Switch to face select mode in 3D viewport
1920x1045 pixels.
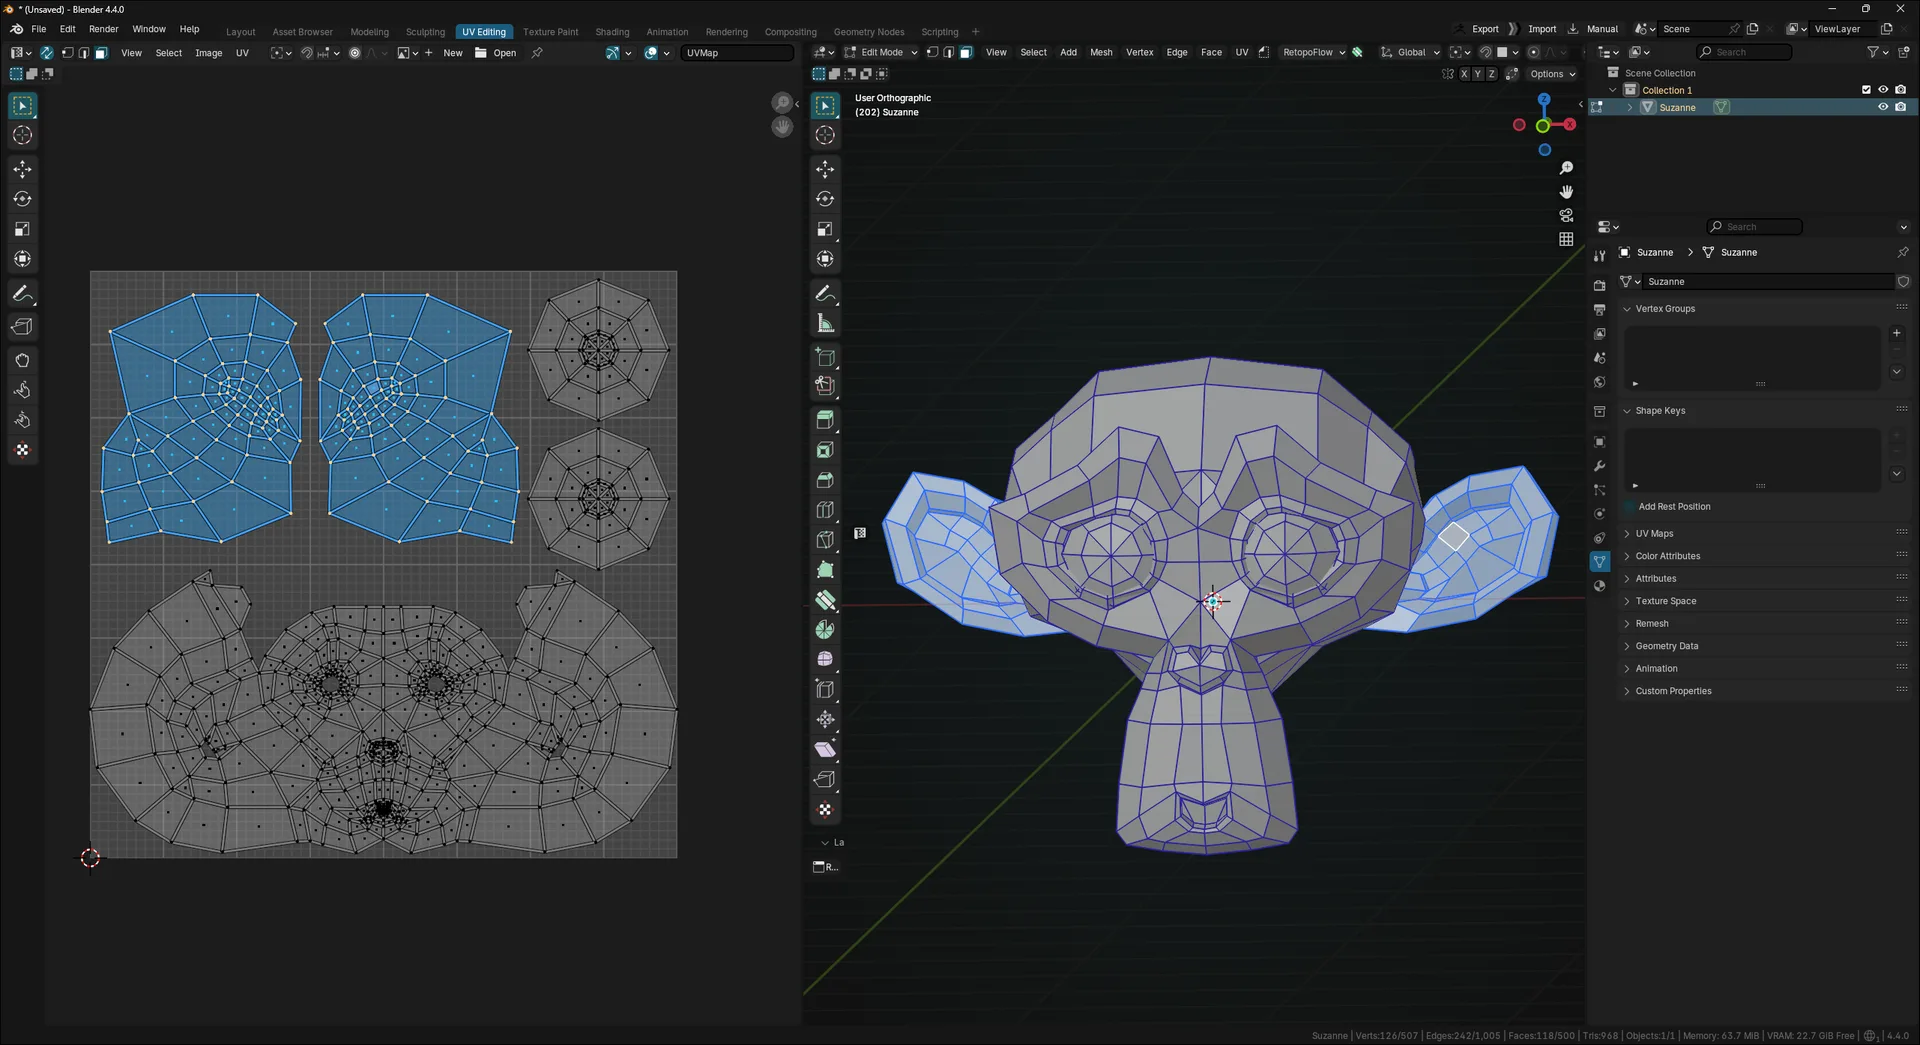[x=966, y=53]
